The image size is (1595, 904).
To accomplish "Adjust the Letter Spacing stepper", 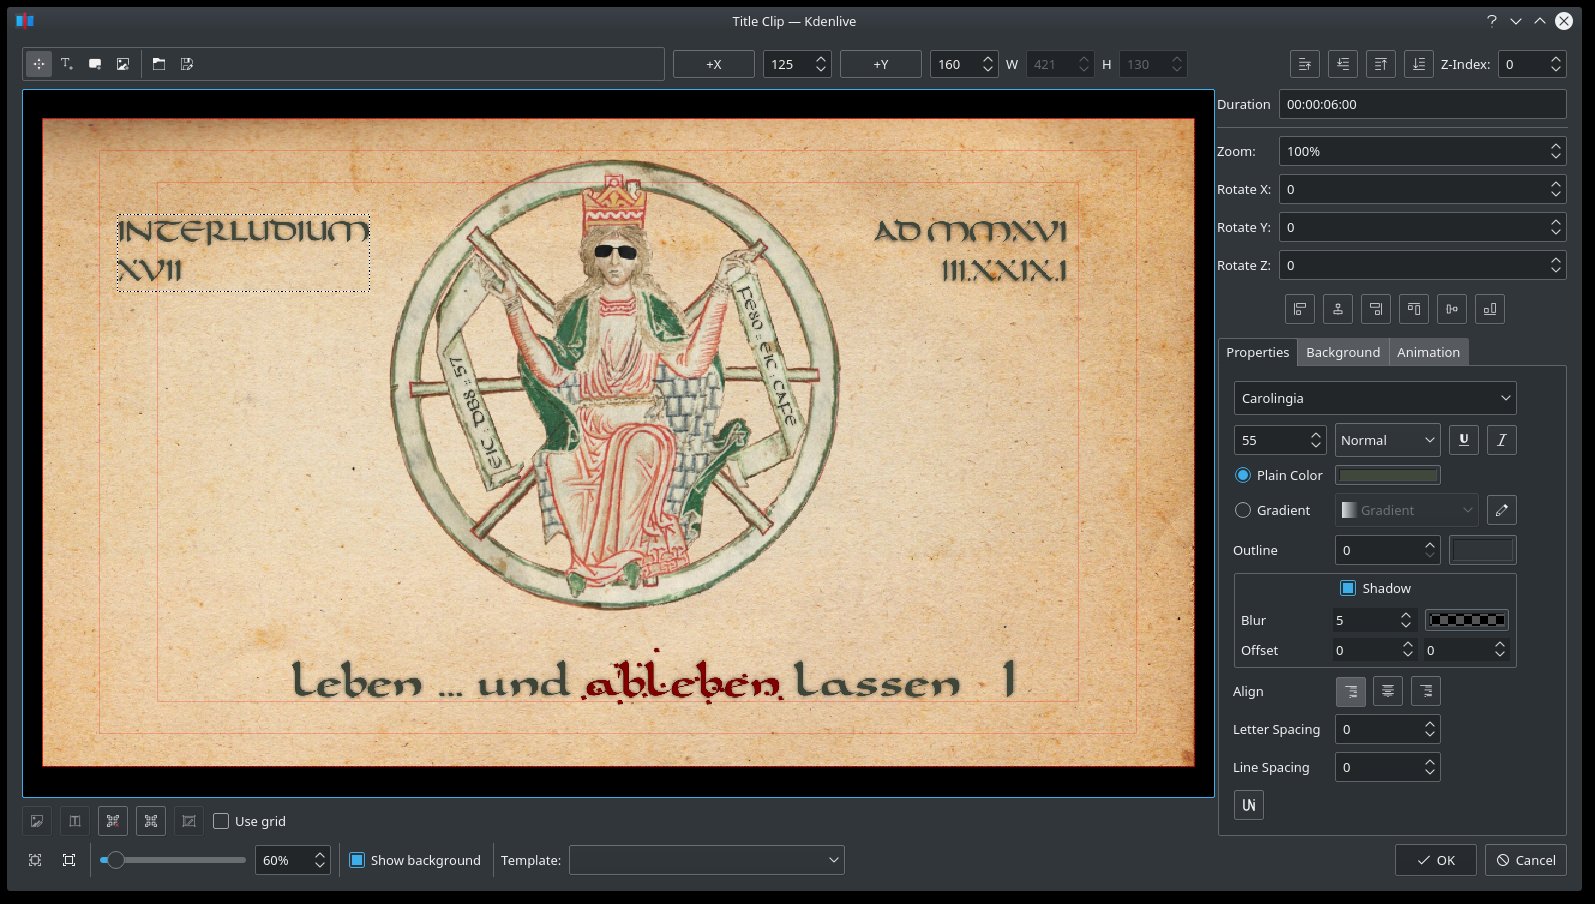I will click(x=1387, y=729).
